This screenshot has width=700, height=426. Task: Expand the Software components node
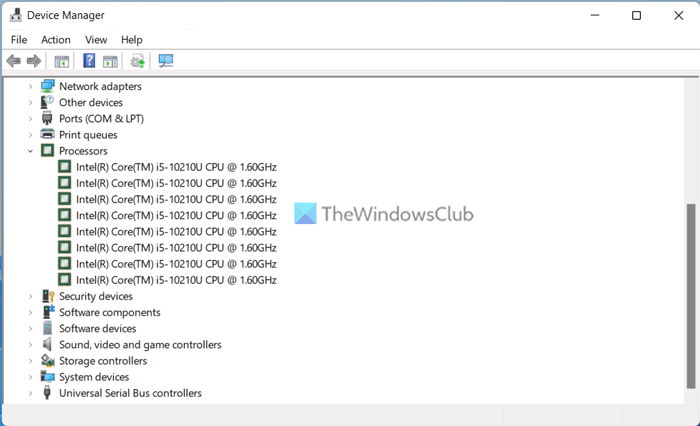click(x=30, y=313)
